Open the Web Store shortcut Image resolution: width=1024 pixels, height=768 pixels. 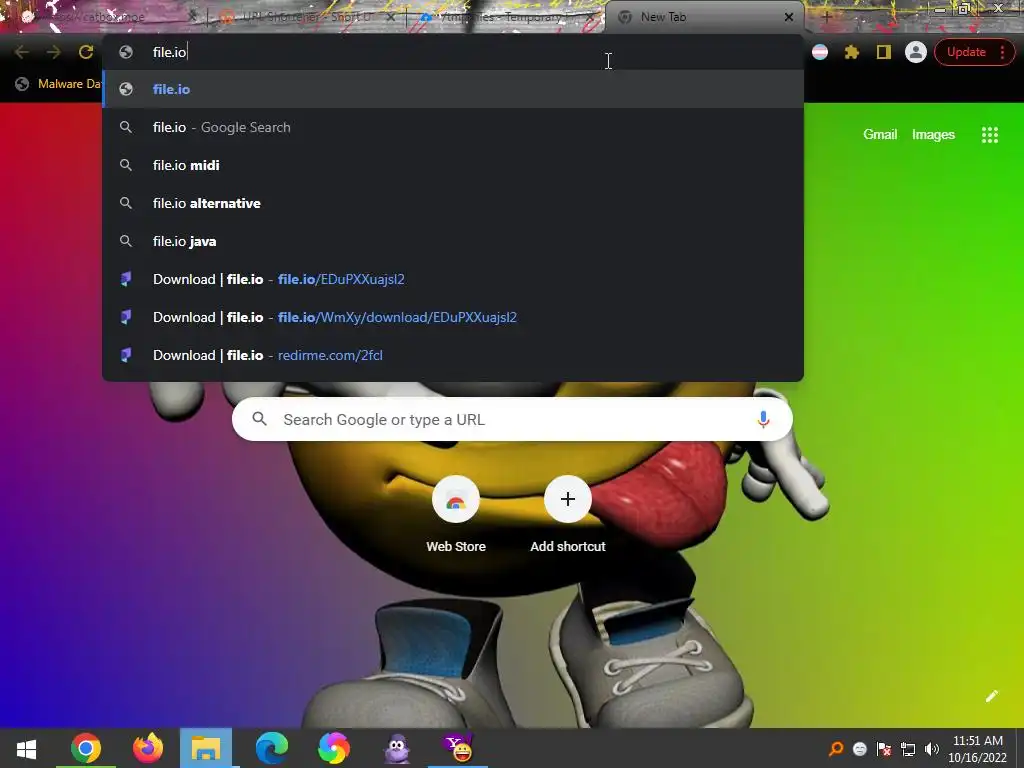[x=456, y=516]
